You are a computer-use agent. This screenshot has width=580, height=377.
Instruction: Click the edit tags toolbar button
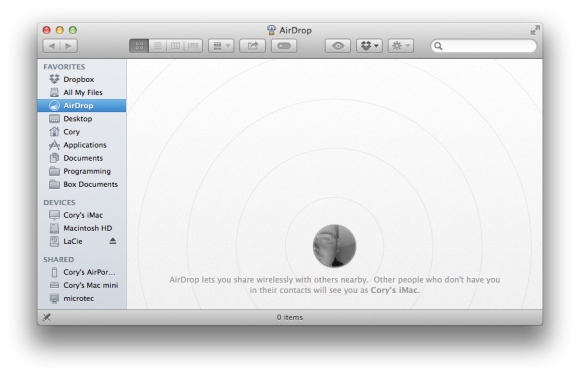[x=284, y=46]
